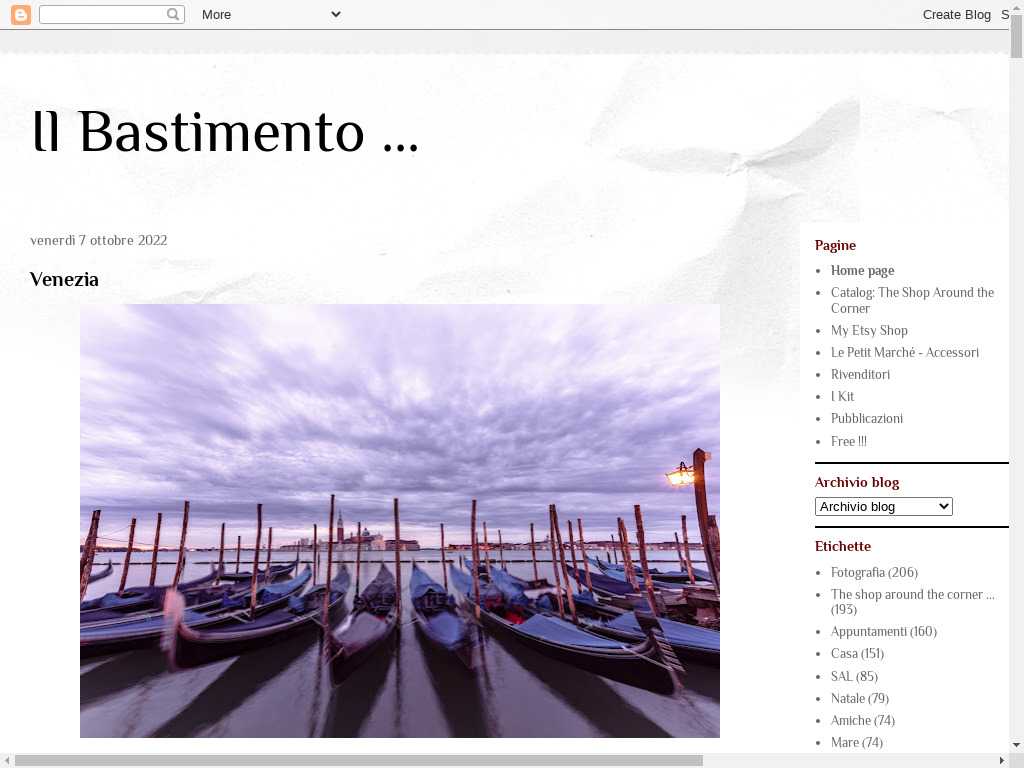Open the Il Bastimento blog title
The image size is (1024, 768).
point(225,132)
